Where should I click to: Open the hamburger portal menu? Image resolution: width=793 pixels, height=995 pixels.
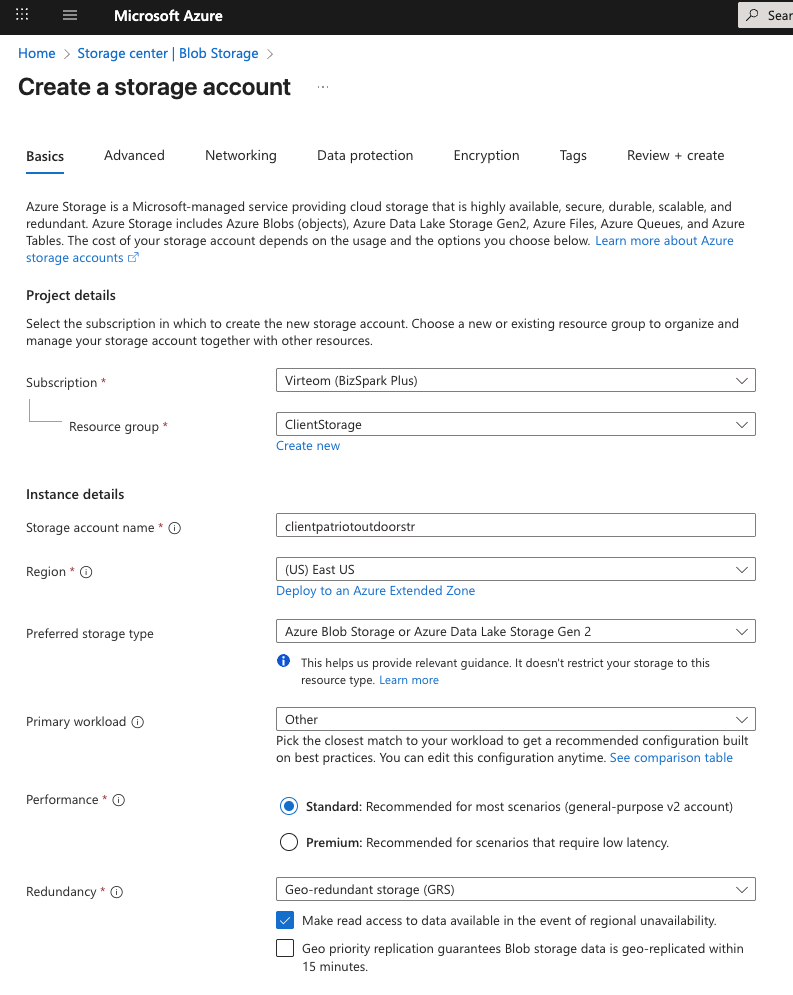69,15
